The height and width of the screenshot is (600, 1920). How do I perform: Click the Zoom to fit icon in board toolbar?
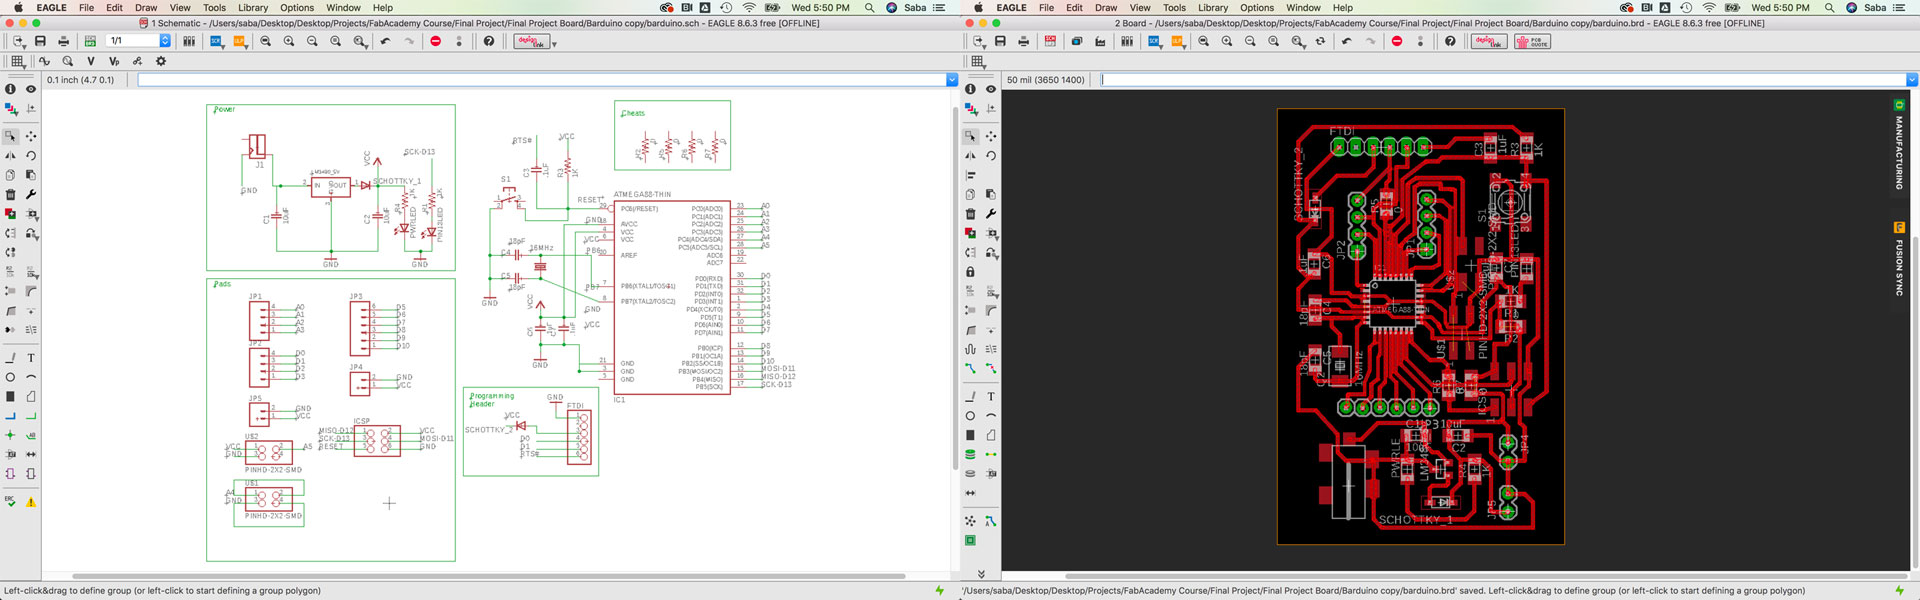tap(1204, 41)
